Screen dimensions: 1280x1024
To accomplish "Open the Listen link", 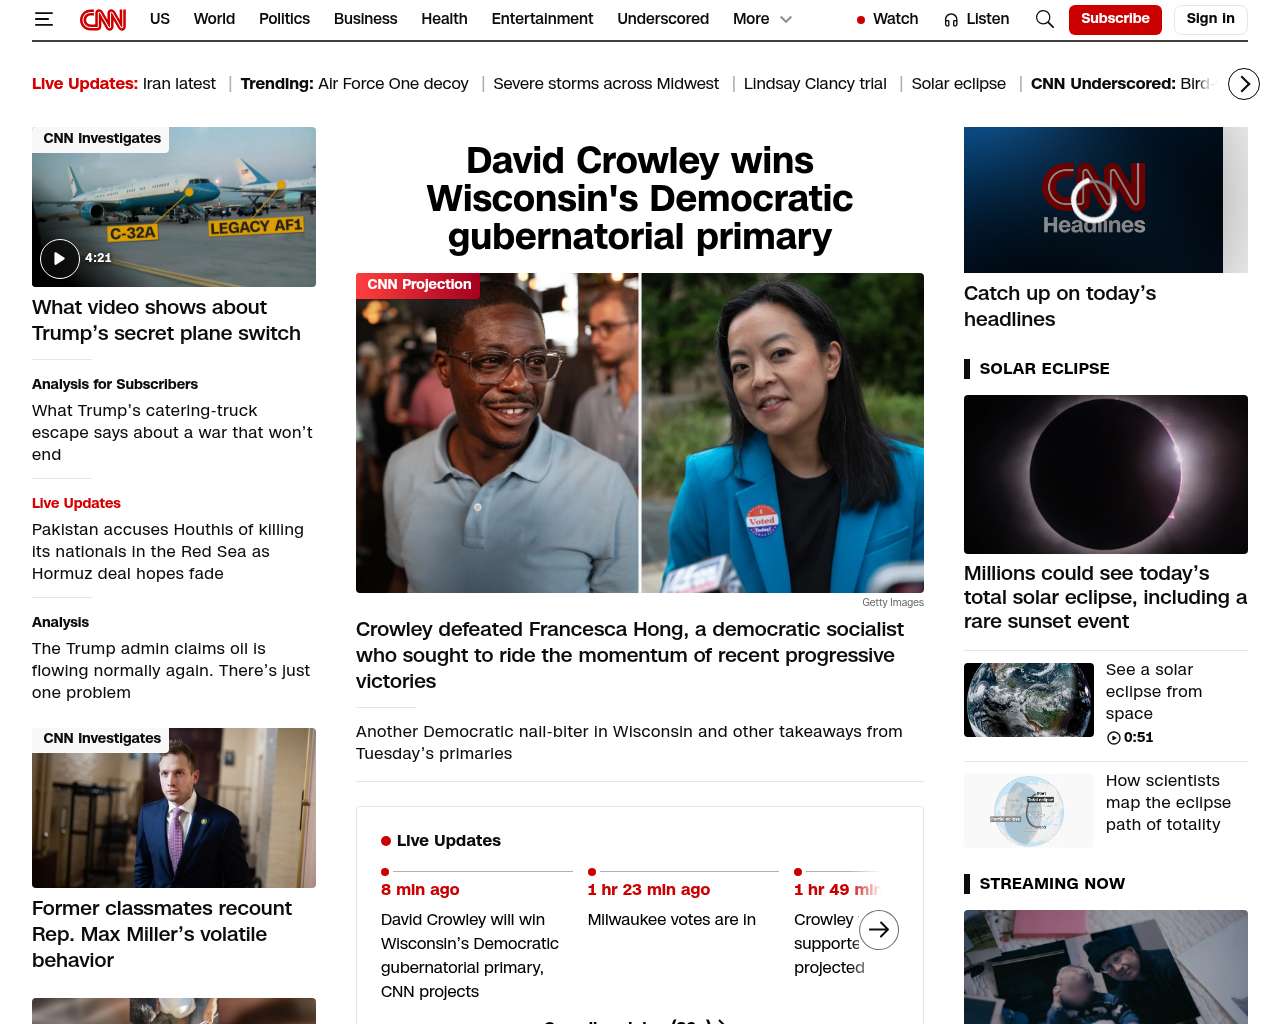I will pos(987,19).
